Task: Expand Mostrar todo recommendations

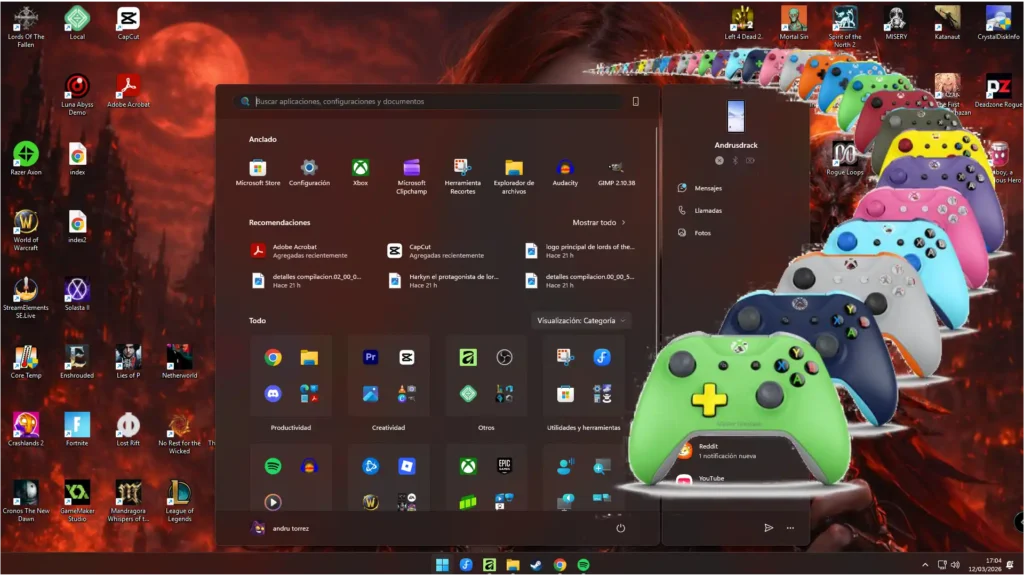Action: coord(599,223)
